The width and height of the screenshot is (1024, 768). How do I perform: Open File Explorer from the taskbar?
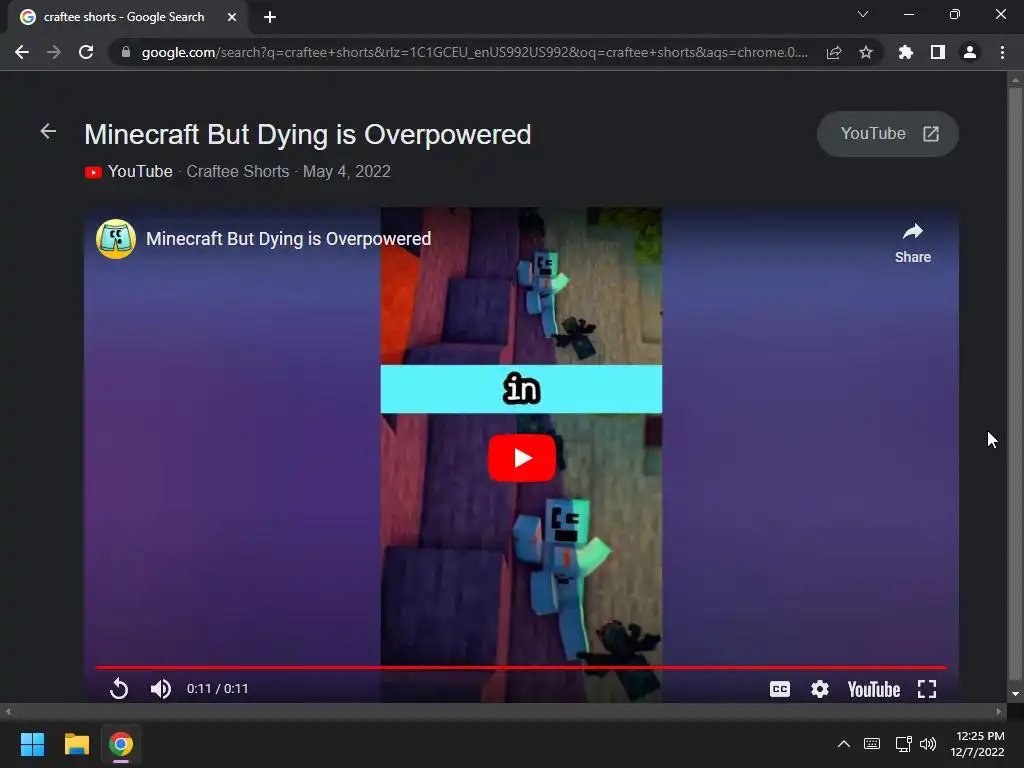[76, 744]
